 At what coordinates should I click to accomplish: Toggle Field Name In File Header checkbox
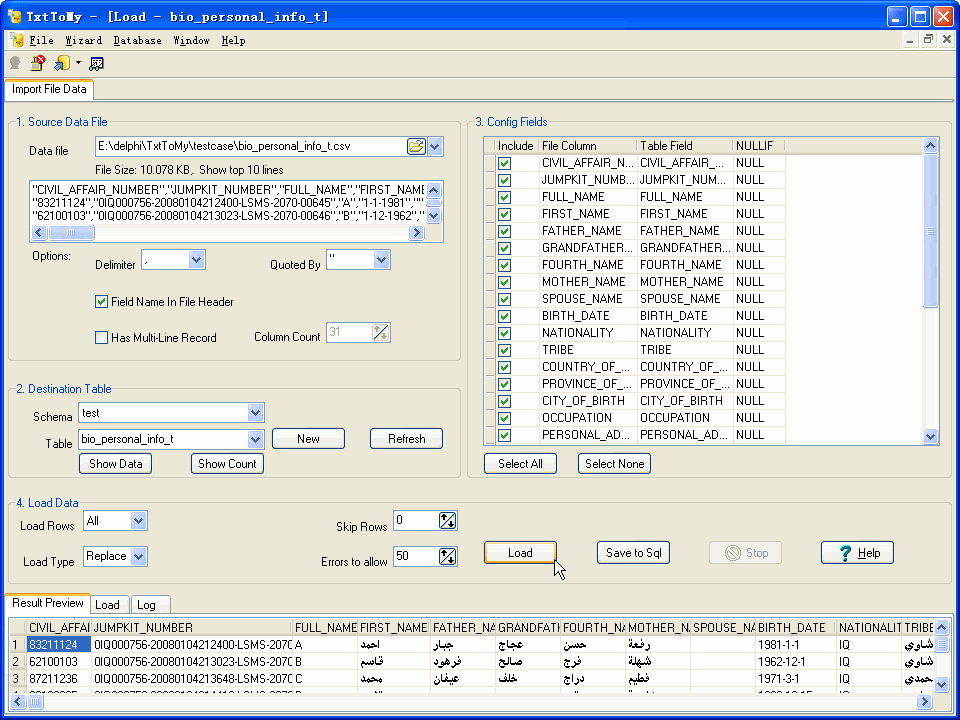click(x=102, y=302)
